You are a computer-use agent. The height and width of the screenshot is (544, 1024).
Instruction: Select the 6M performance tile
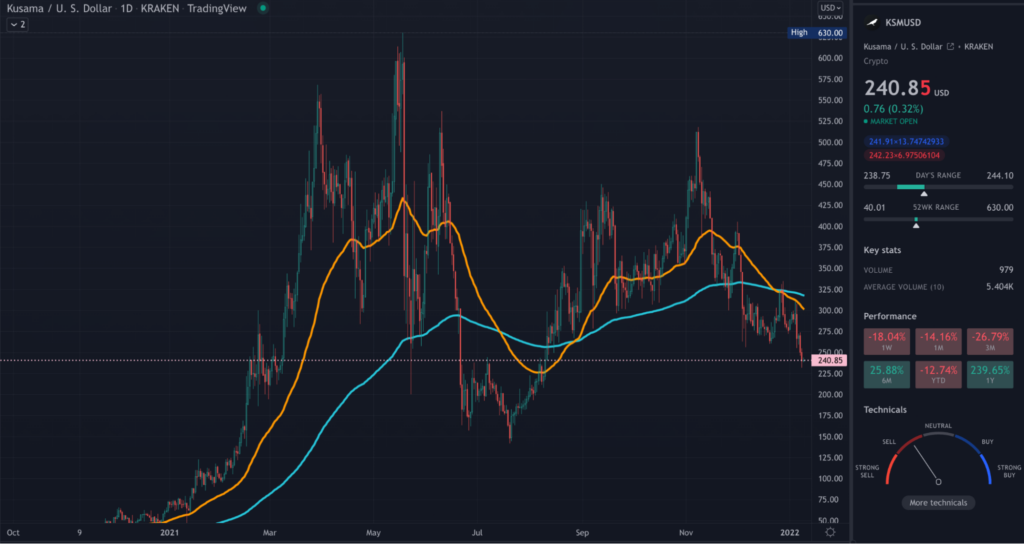pyautogui.click(x=887, y=375)
